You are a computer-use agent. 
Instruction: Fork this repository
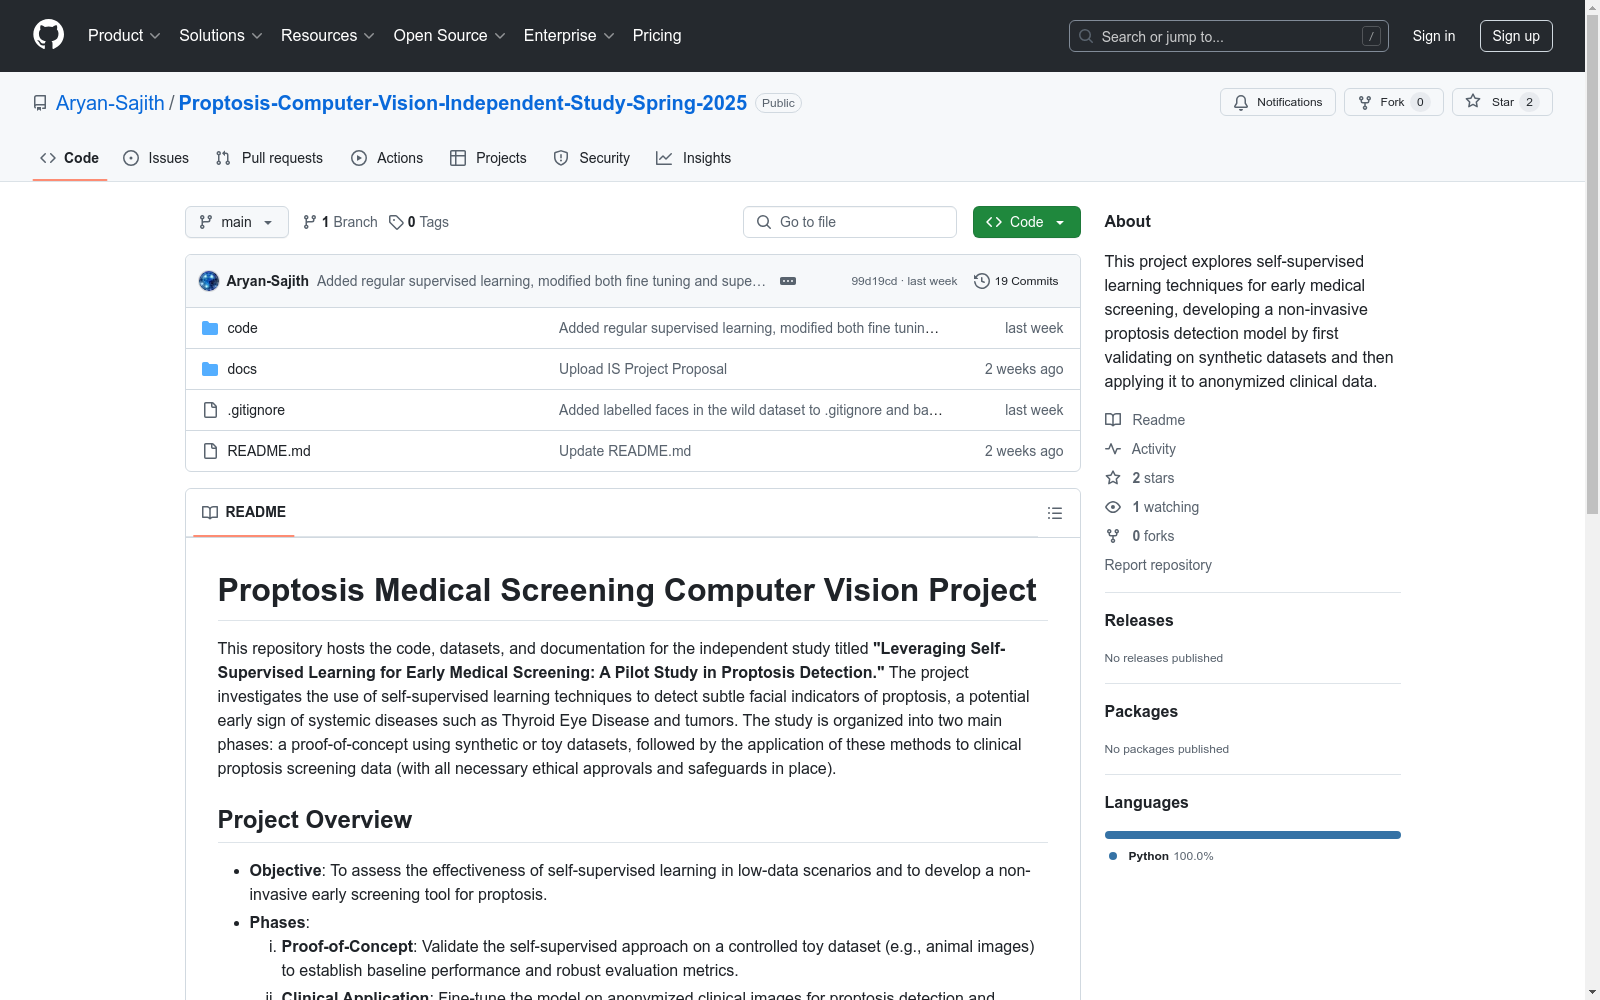coord(1393,102)
